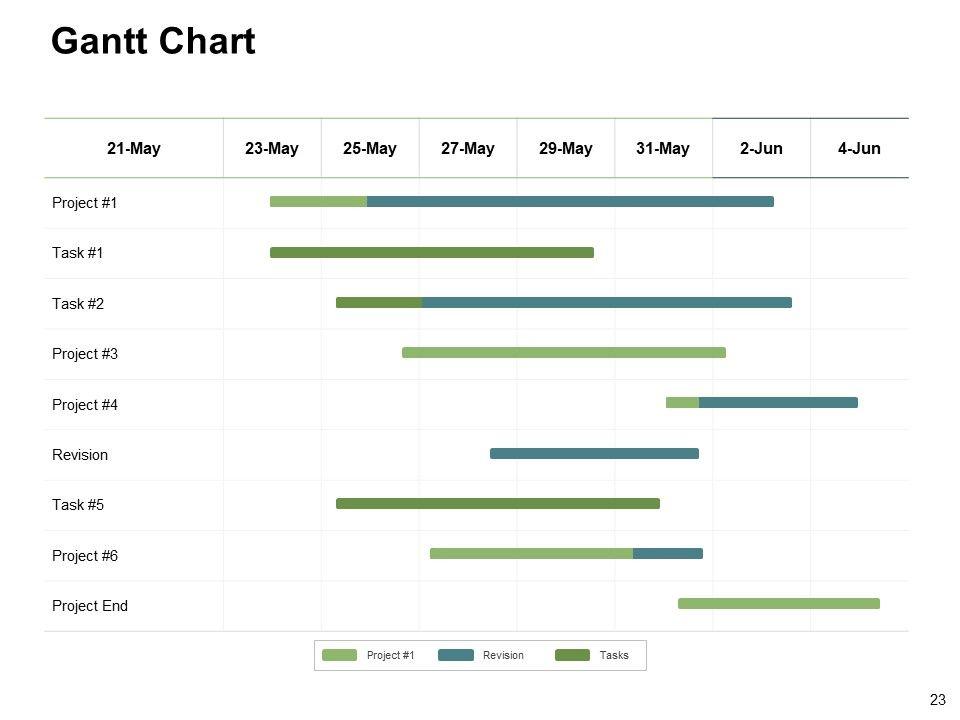960x720 pixels.
Task: Select the Task #1 dark green bar
Action: coord(431,253)
